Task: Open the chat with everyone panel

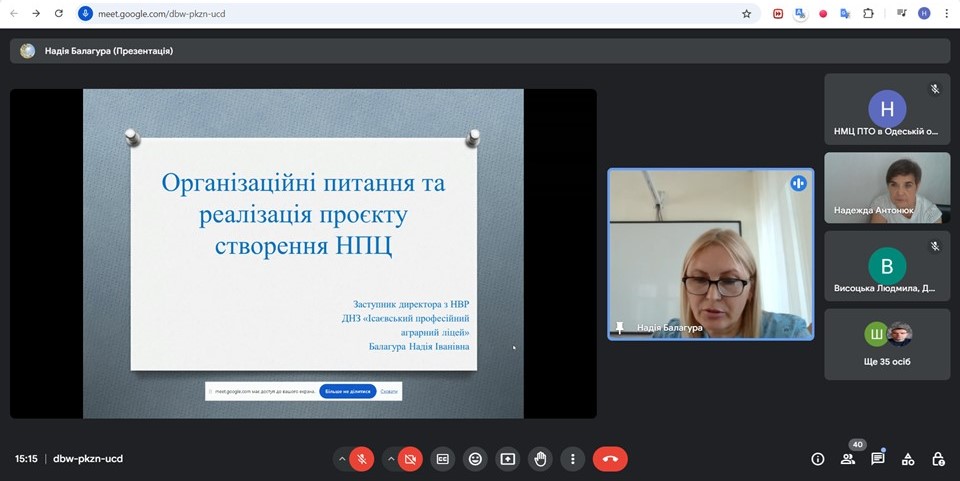Action: [x=878, y=459]
